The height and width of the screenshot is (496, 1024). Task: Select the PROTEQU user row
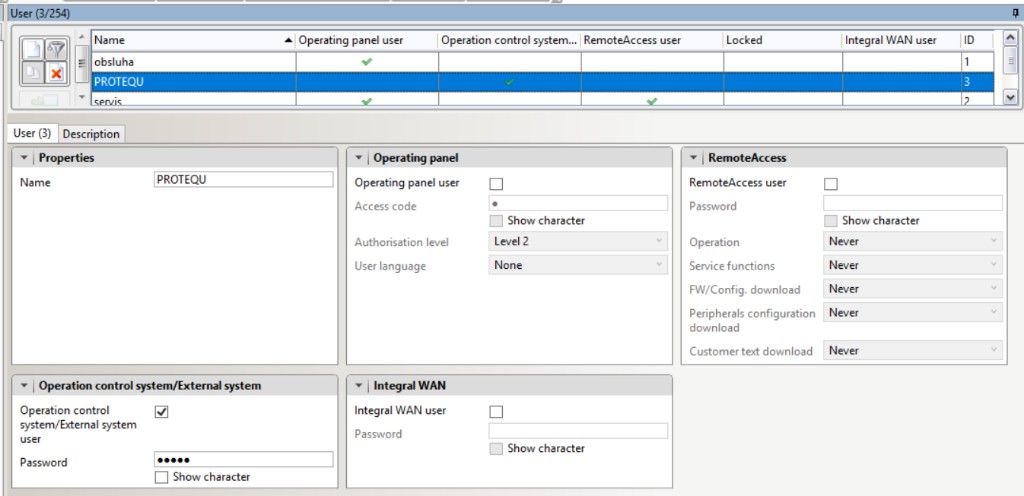[x=542, y=82]
